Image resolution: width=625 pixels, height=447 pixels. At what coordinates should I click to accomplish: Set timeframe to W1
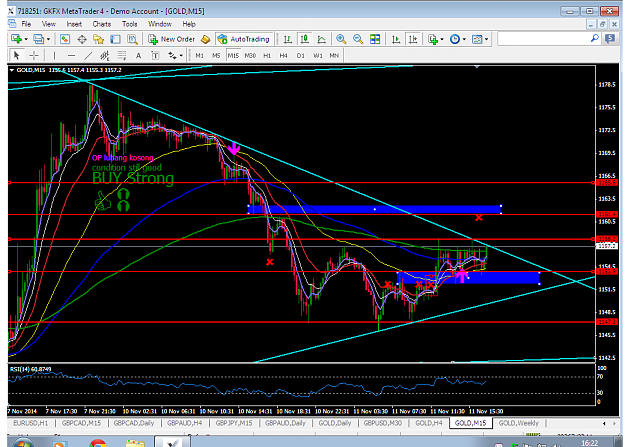pyautogui.click(x=318, y=55)
